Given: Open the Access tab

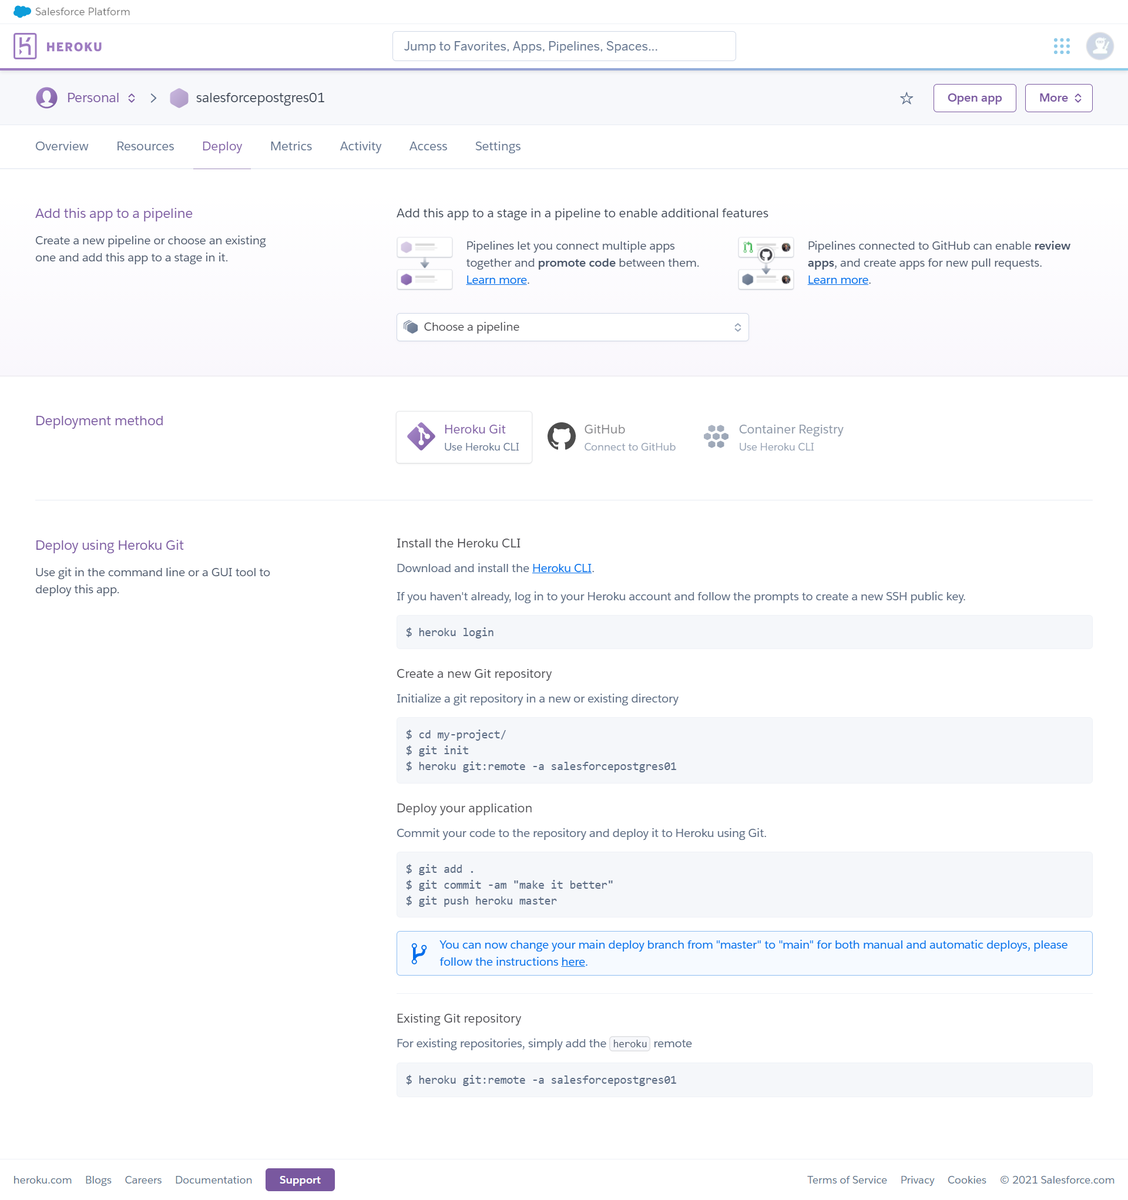Looking at the screenshot, I should 428,146.
